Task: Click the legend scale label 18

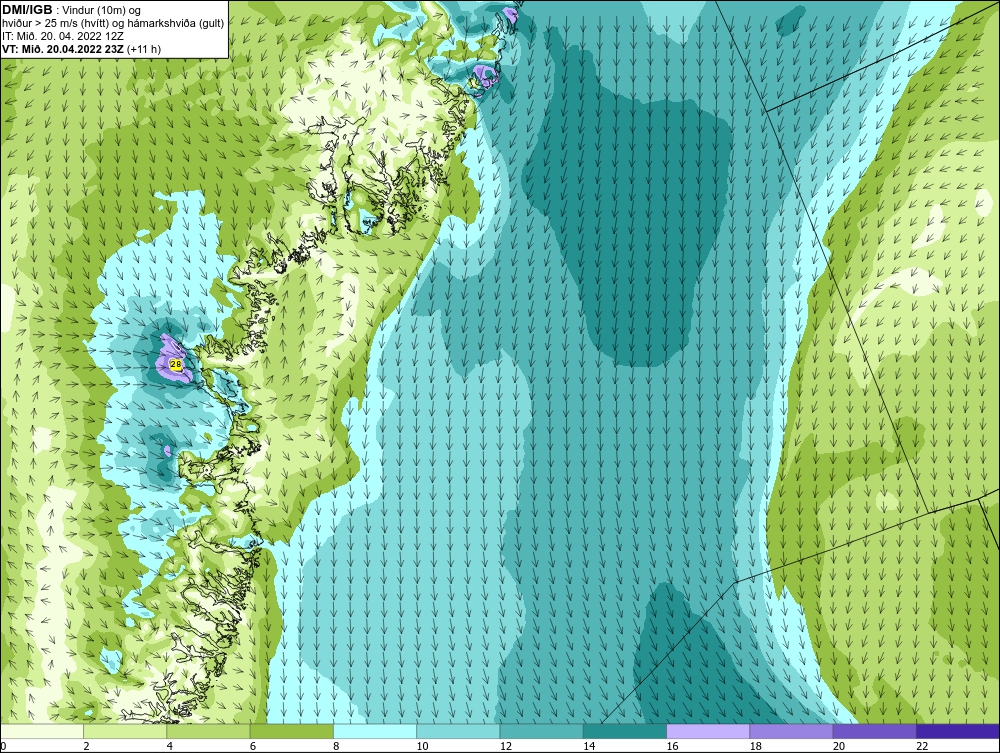Action: [755, 747]
